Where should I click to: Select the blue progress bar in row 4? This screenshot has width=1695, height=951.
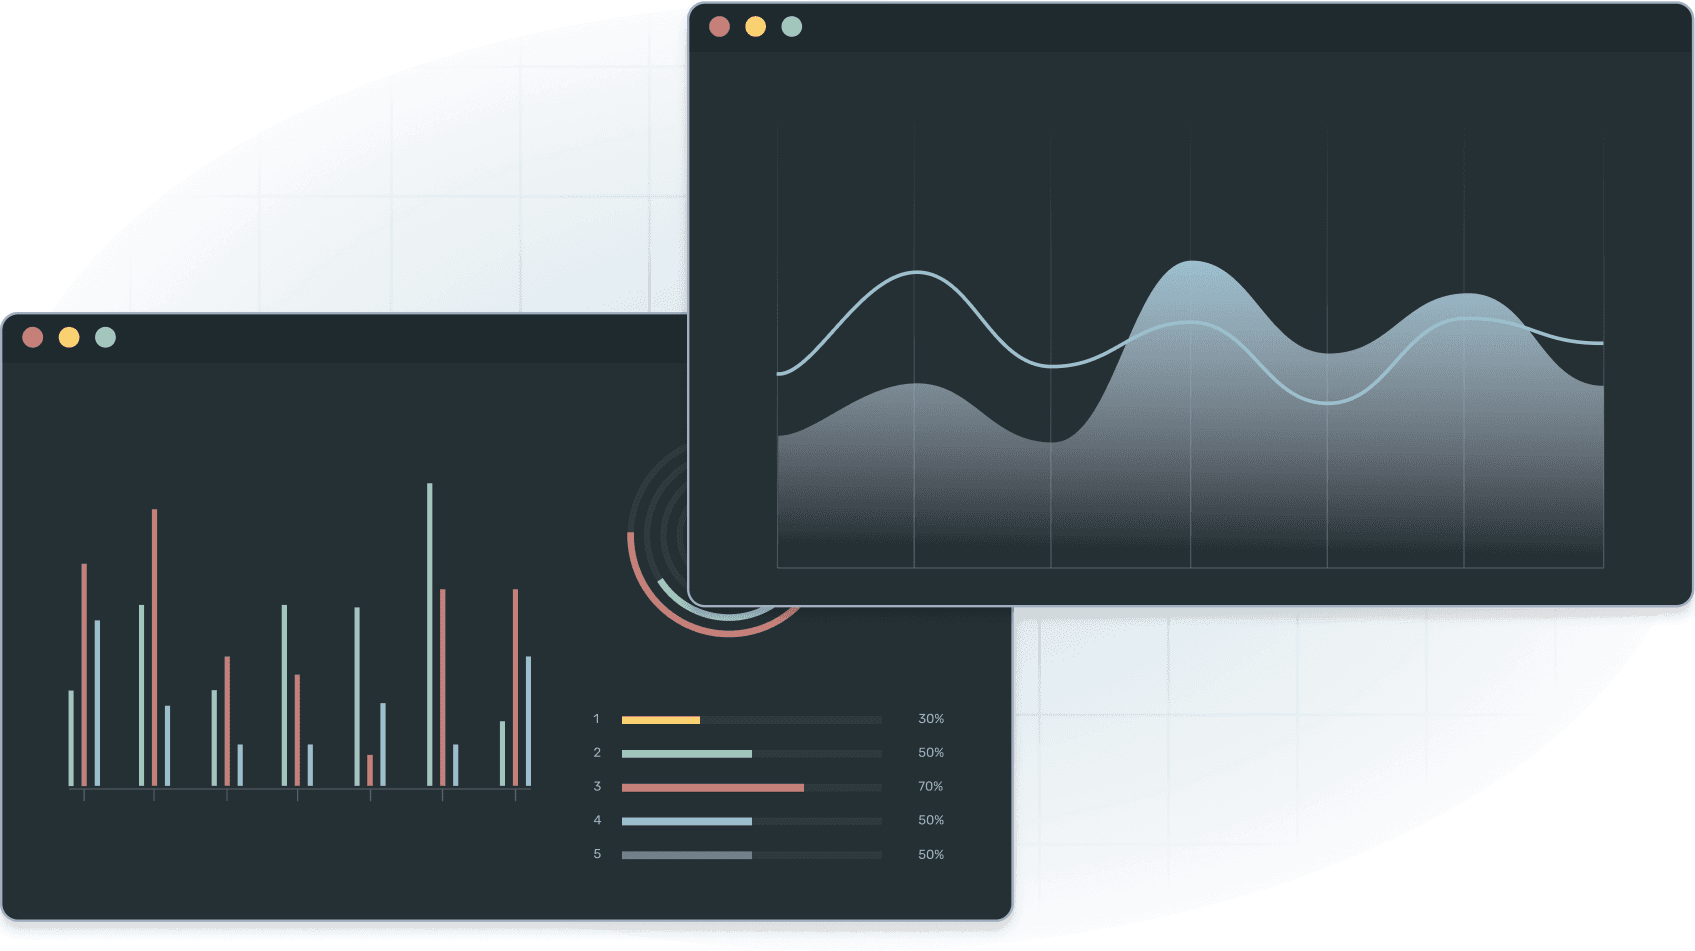coord(687,822)
